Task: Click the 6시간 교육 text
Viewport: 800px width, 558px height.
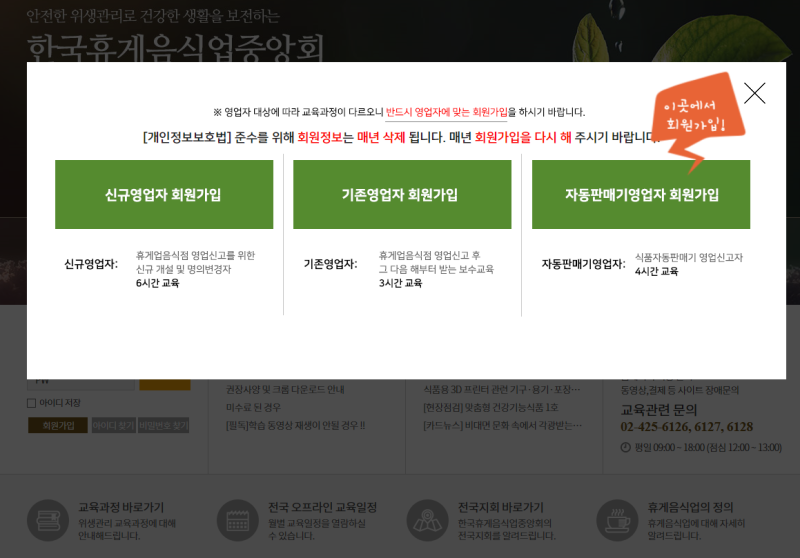Action: (x=157, y=283)
